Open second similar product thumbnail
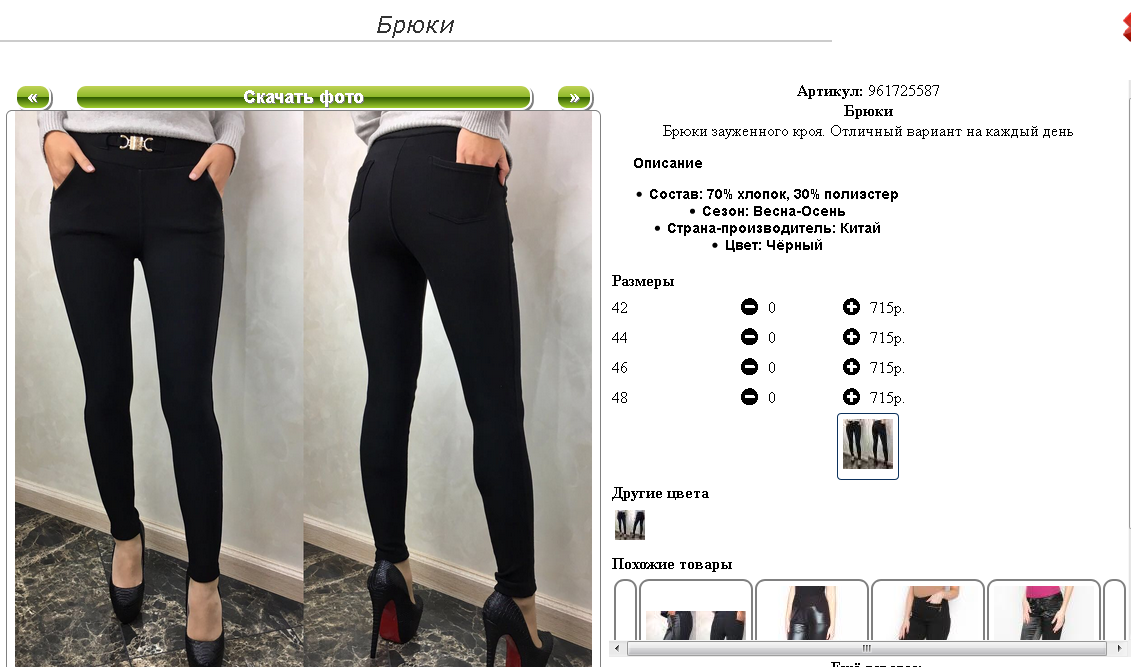 (x=811, y=610)
